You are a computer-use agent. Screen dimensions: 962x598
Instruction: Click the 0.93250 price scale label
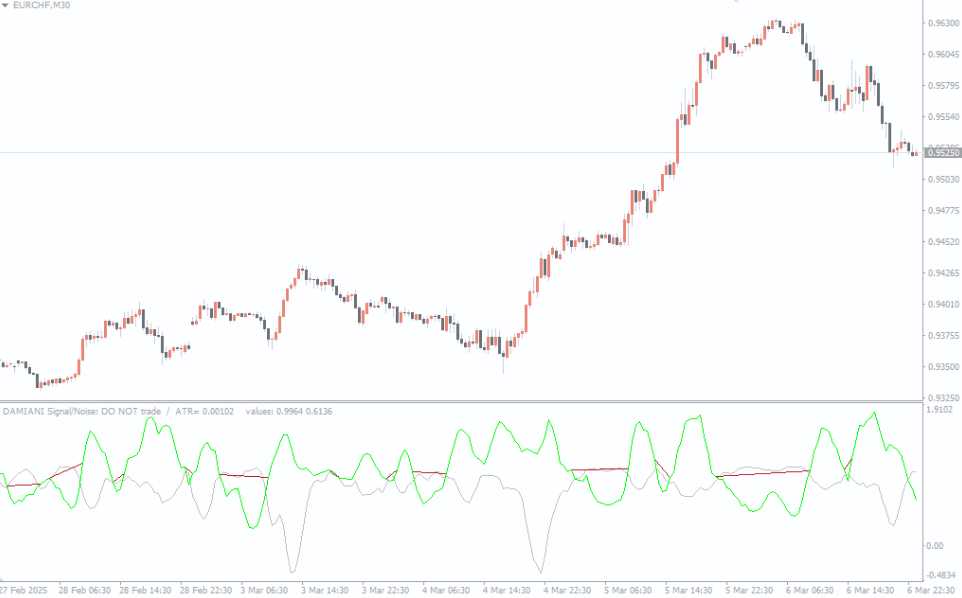pyautogui.click(x=943, y=398)
